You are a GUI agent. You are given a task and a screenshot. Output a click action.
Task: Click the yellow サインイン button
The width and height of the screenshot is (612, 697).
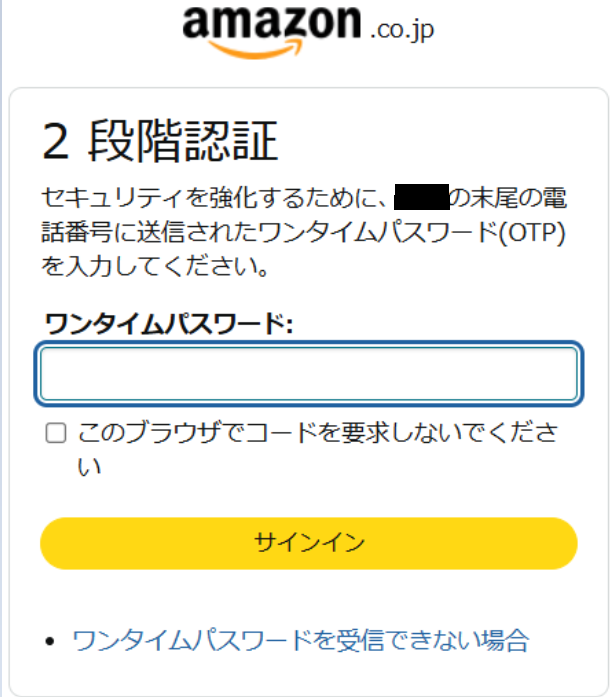tap(309, 543)
